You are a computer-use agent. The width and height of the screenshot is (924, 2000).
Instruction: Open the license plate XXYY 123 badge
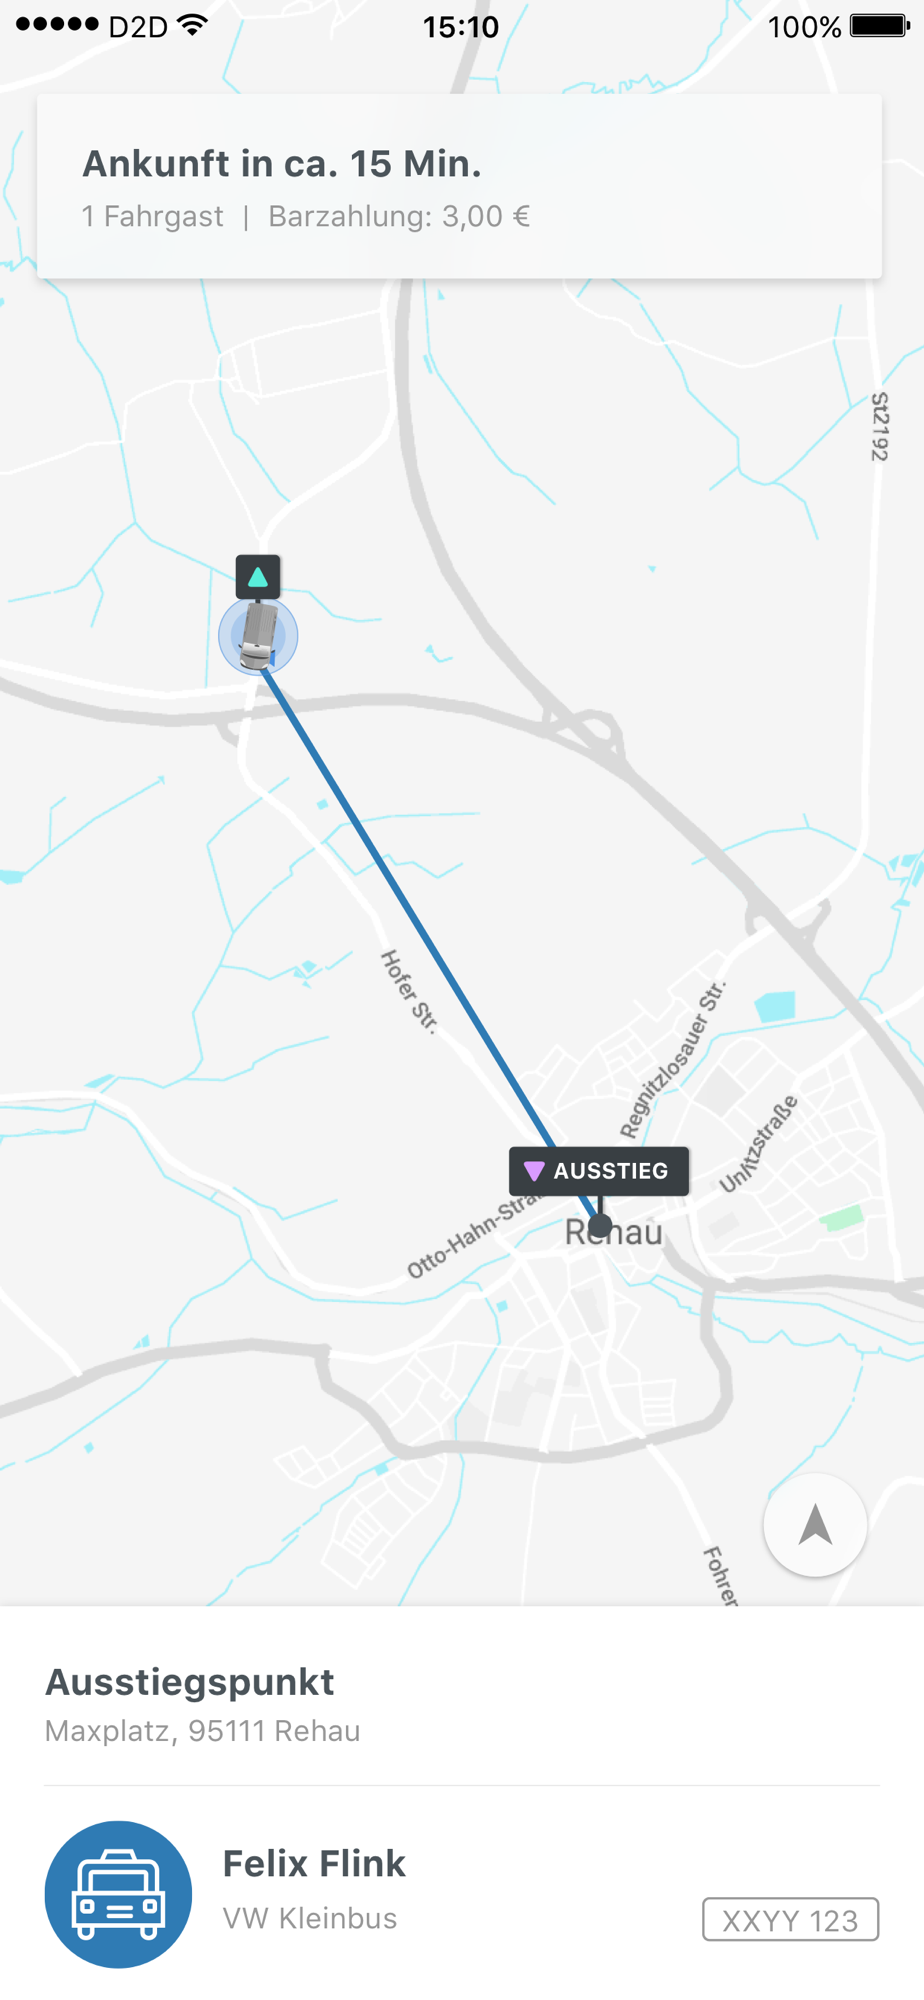790,1919
